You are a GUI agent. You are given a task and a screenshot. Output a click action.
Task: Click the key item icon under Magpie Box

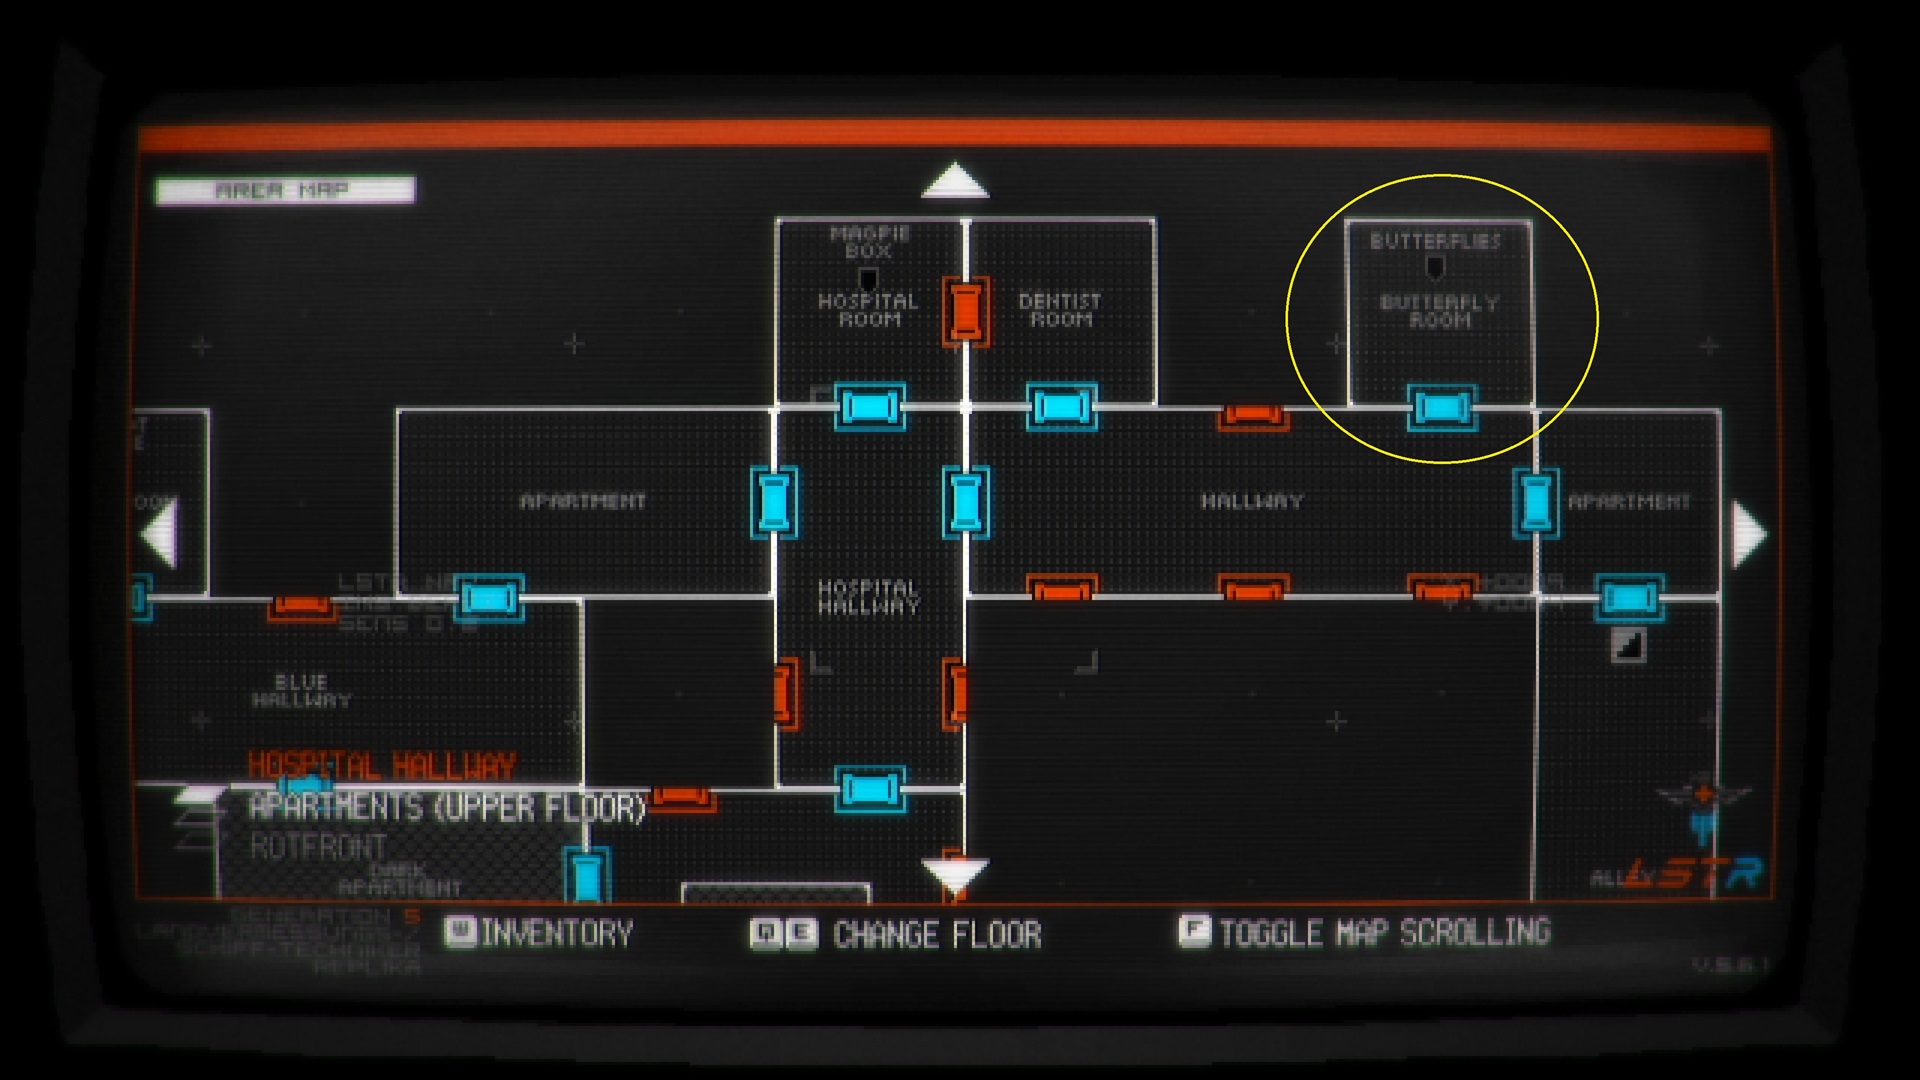868,278
